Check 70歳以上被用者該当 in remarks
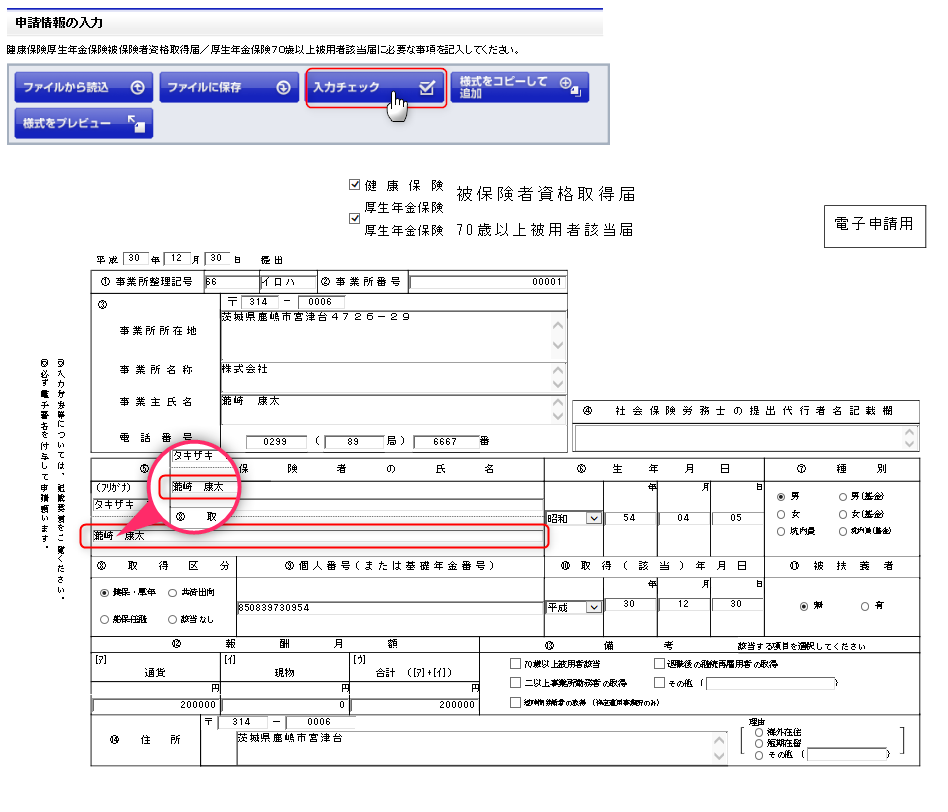 [x=515, y=663]
